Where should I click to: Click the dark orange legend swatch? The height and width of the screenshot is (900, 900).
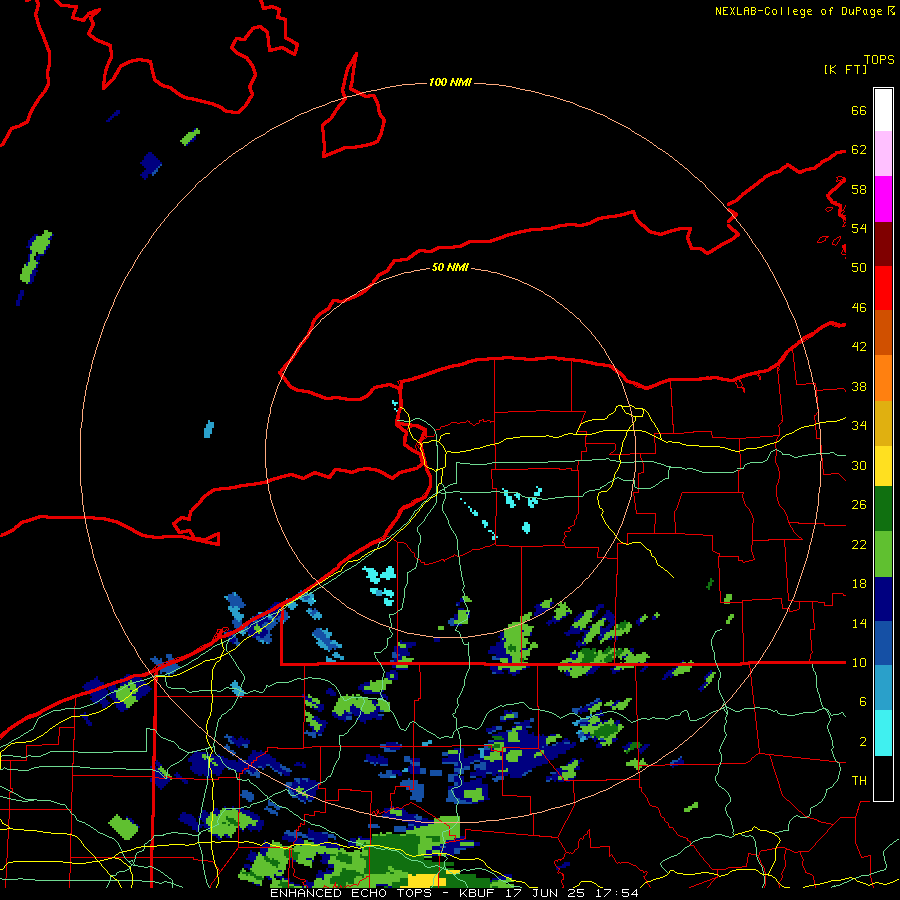[x=883, y=332]
